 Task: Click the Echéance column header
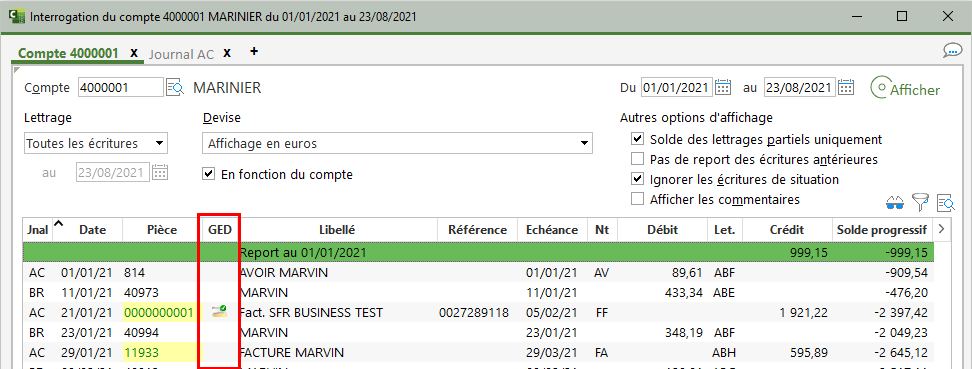pyautogui.click(x=552, y=229)
